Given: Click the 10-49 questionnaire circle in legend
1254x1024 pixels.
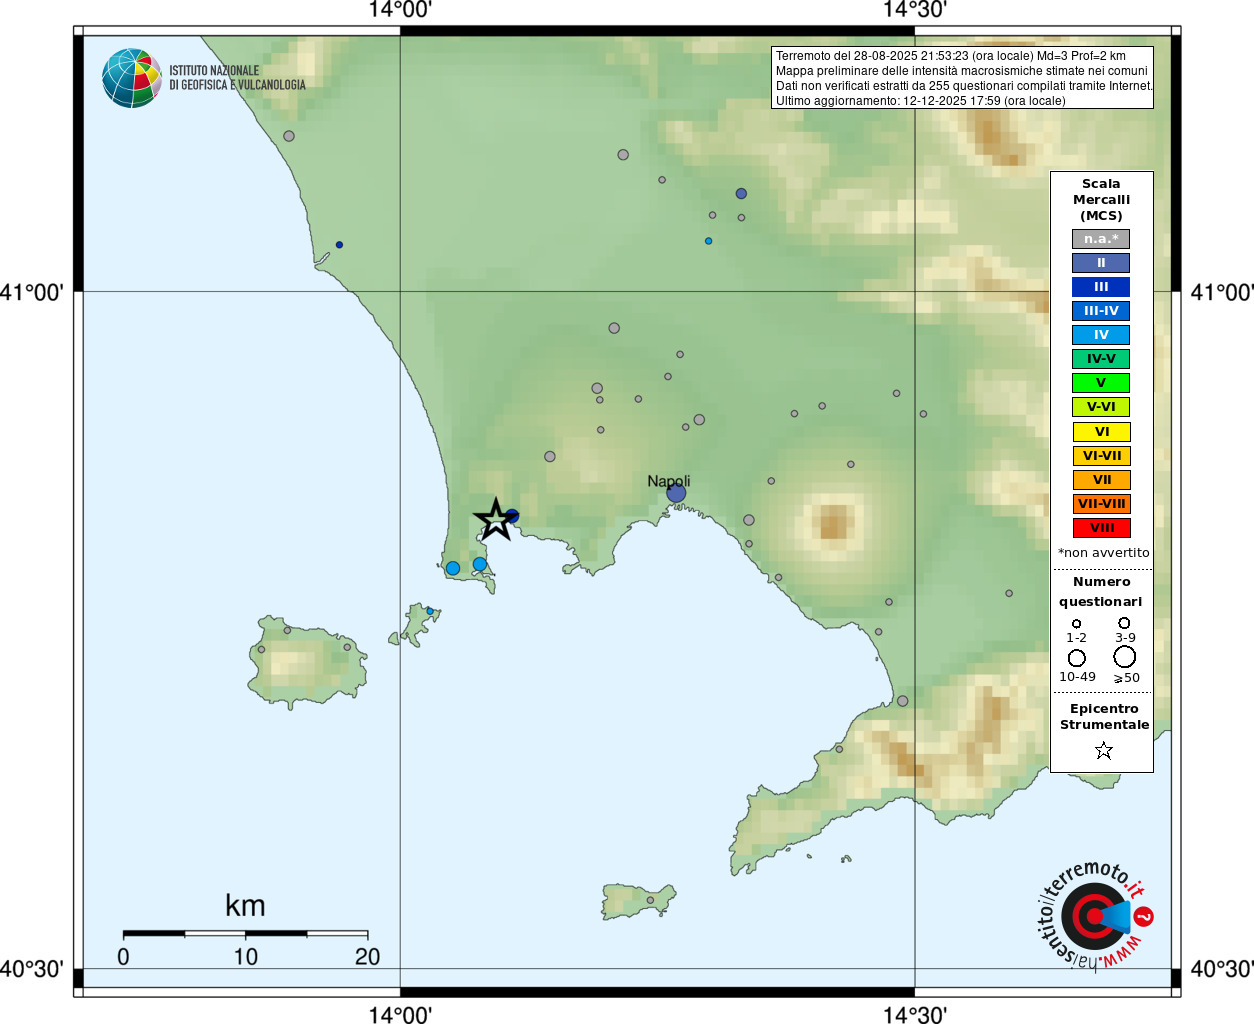Looking at the screenshot, I should pos(1077,658).
